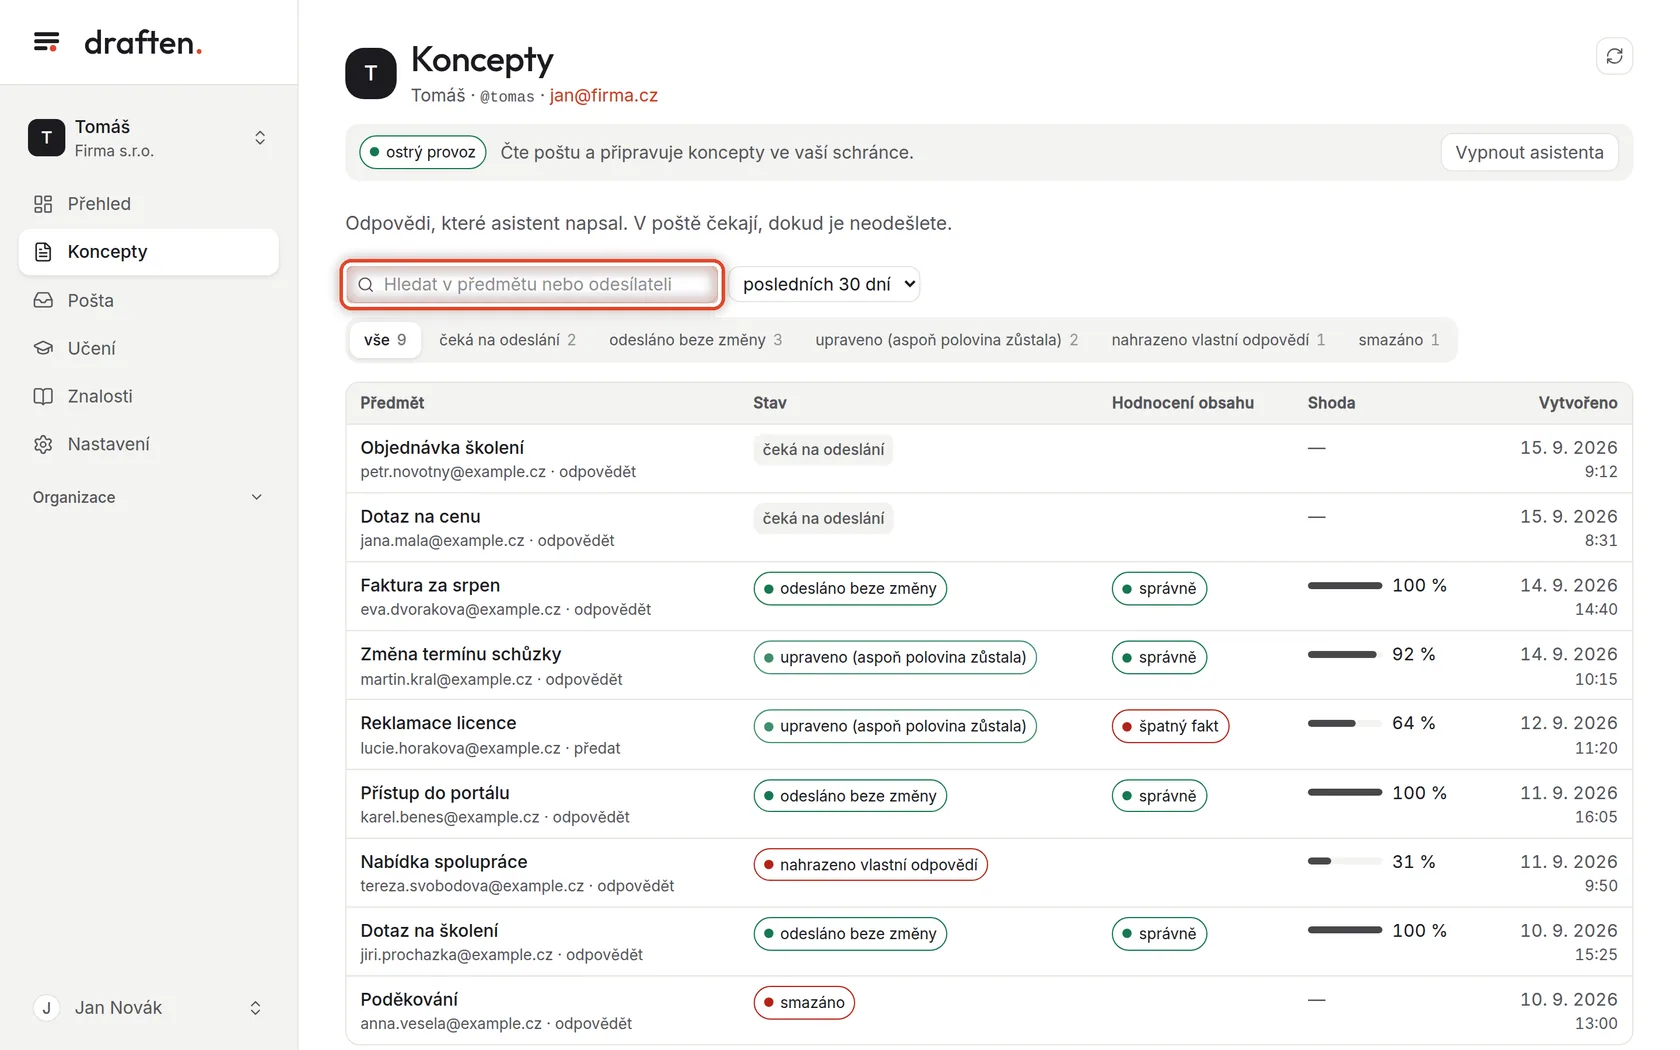Open Učení via its graduation cap icon
Image resolution: width=1680 pixels, height=1050 pixels.
point(43,348)
